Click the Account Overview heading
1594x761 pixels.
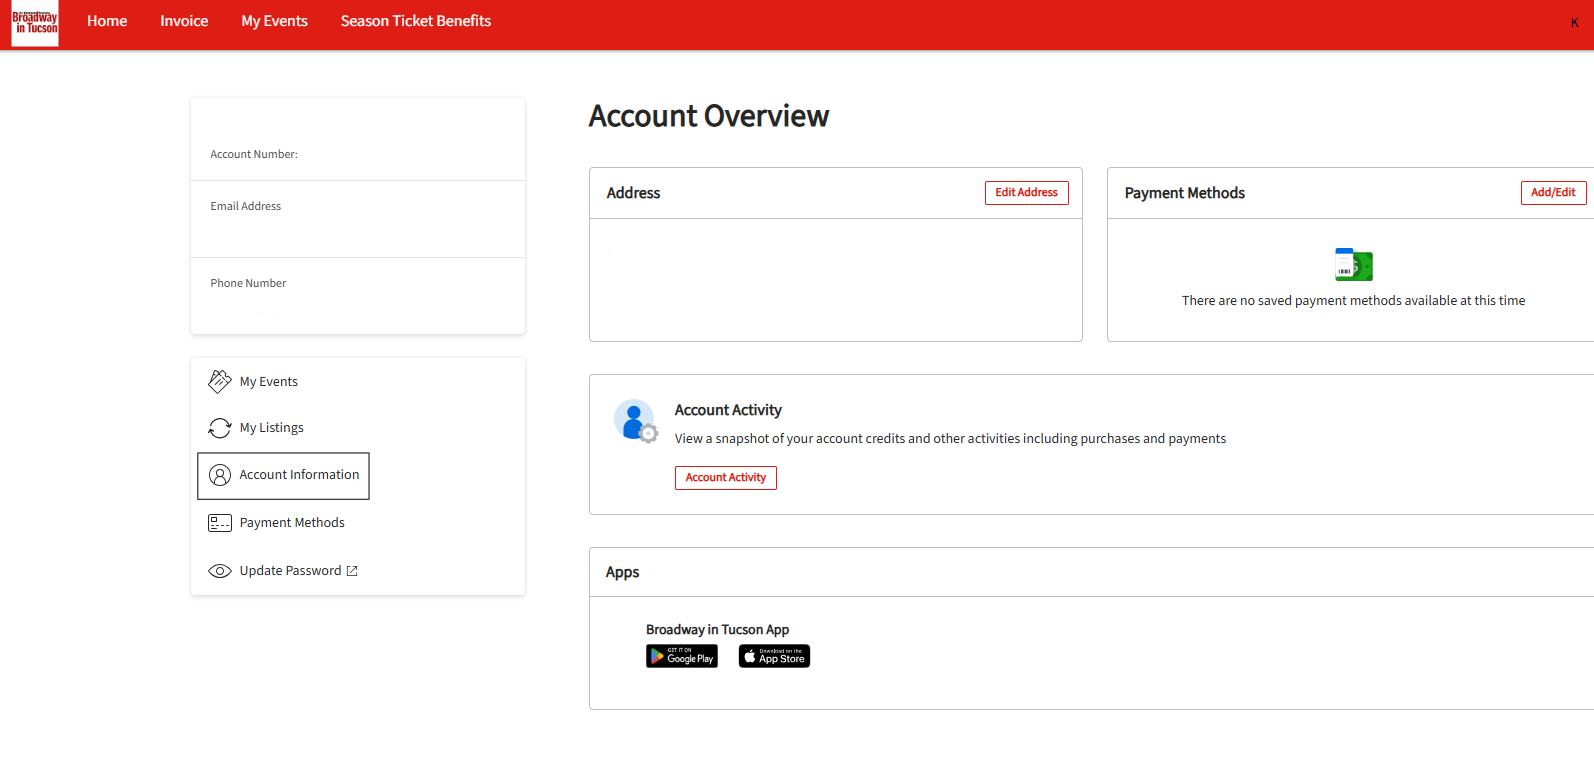[709, 116]
